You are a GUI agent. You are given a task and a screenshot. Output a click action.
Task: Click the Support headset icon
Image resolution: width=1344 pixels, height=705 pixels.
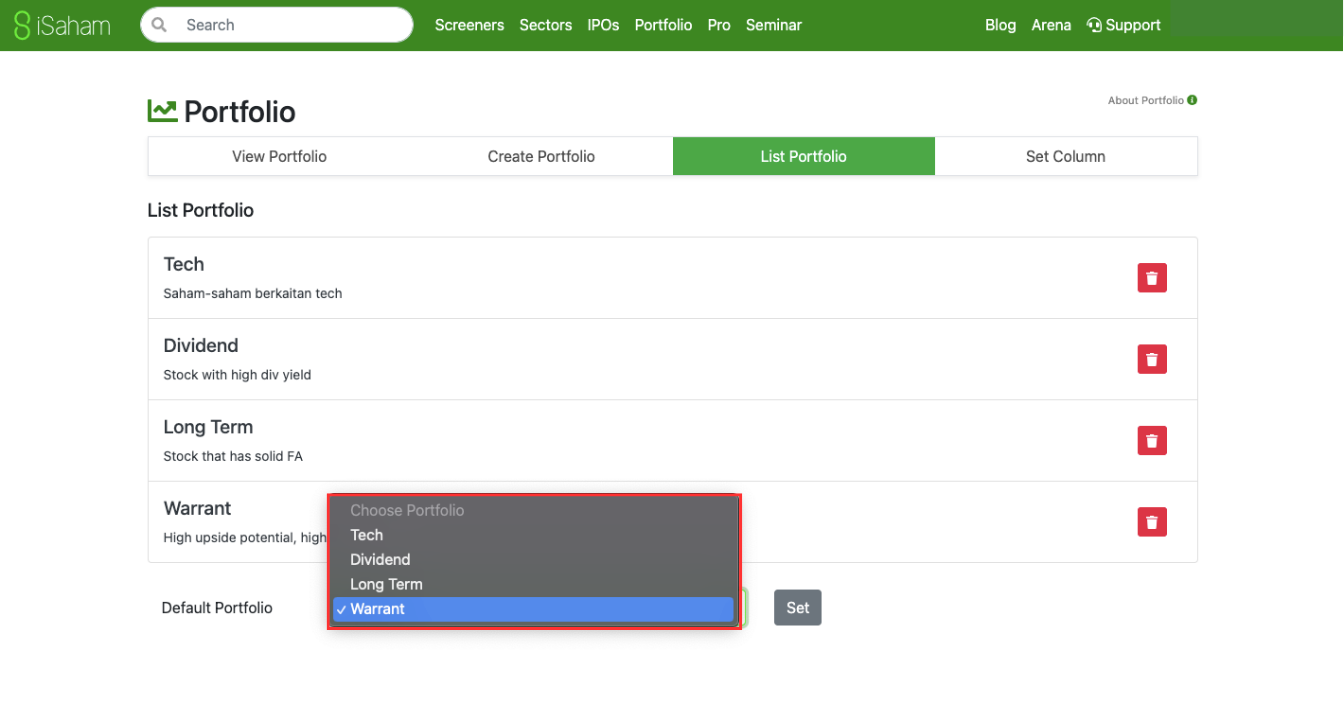click(x=1094, y=25)
